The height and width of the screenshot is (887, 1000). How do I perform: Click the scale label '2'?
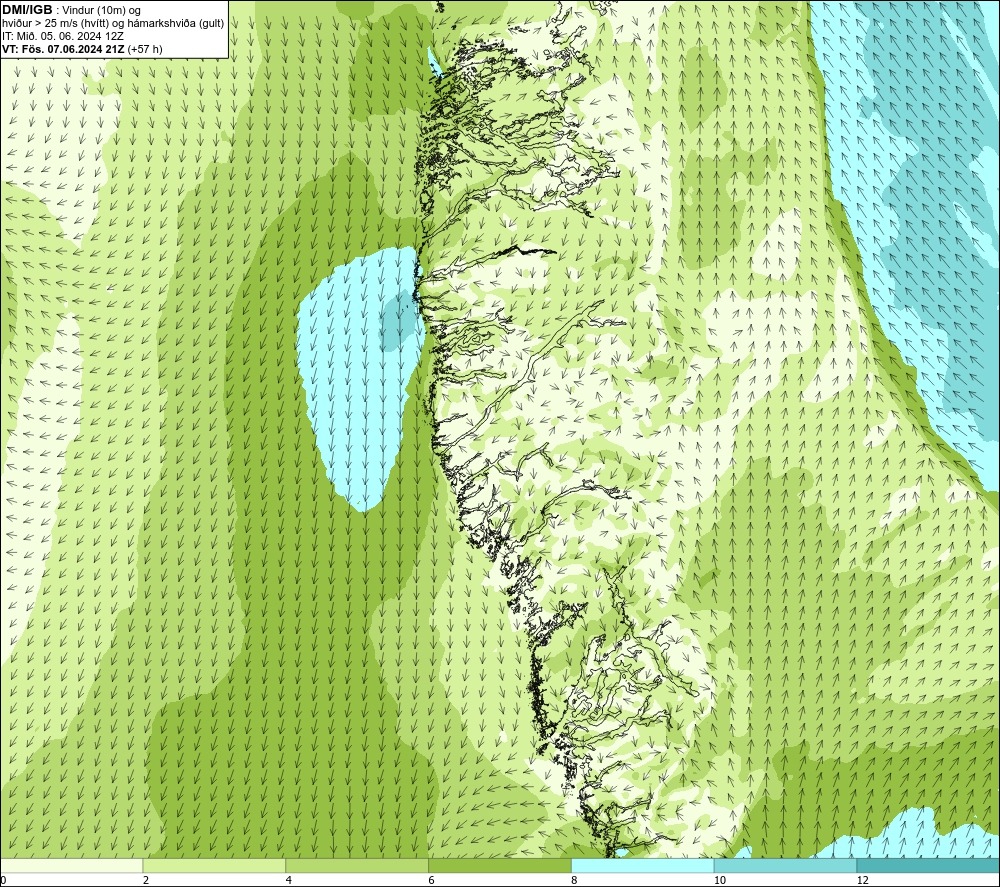(146, 881)
